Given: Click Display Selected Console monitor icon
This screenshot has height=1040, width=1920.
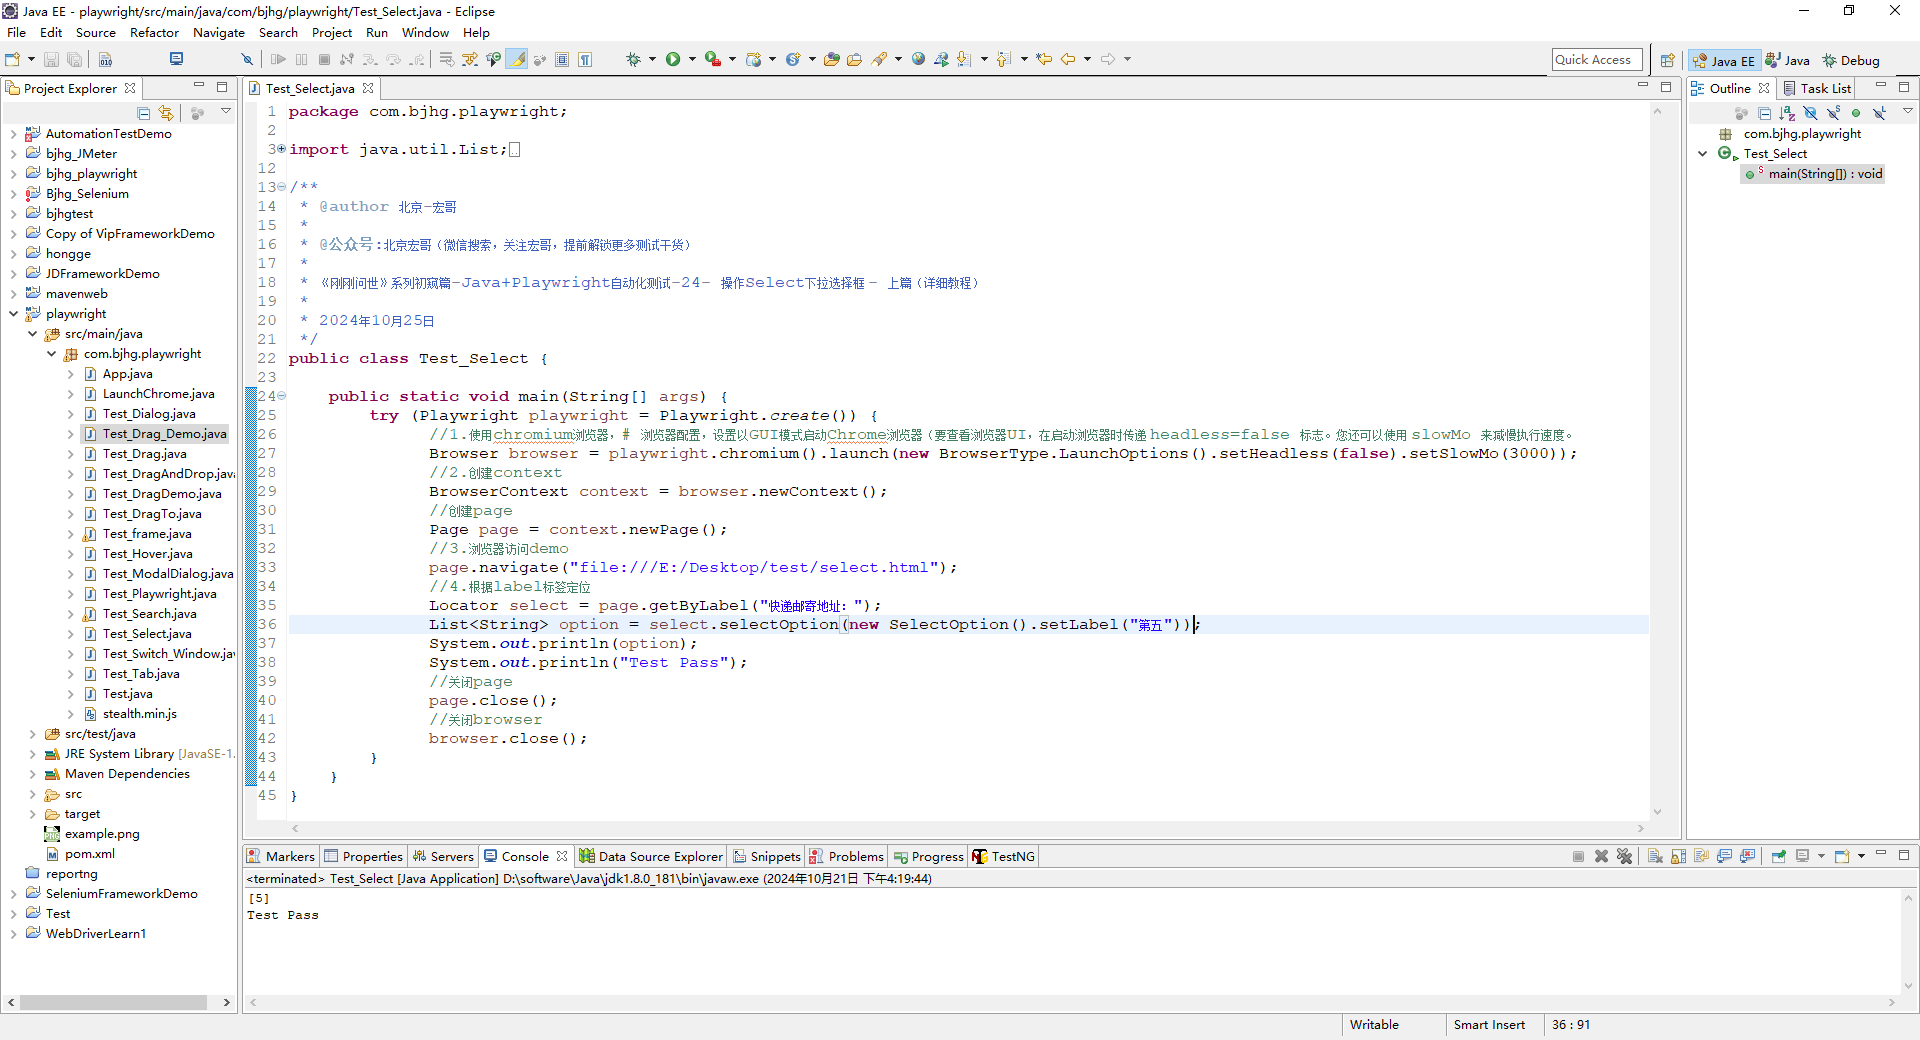Looking at the screenshot, I should [1802, 856].
